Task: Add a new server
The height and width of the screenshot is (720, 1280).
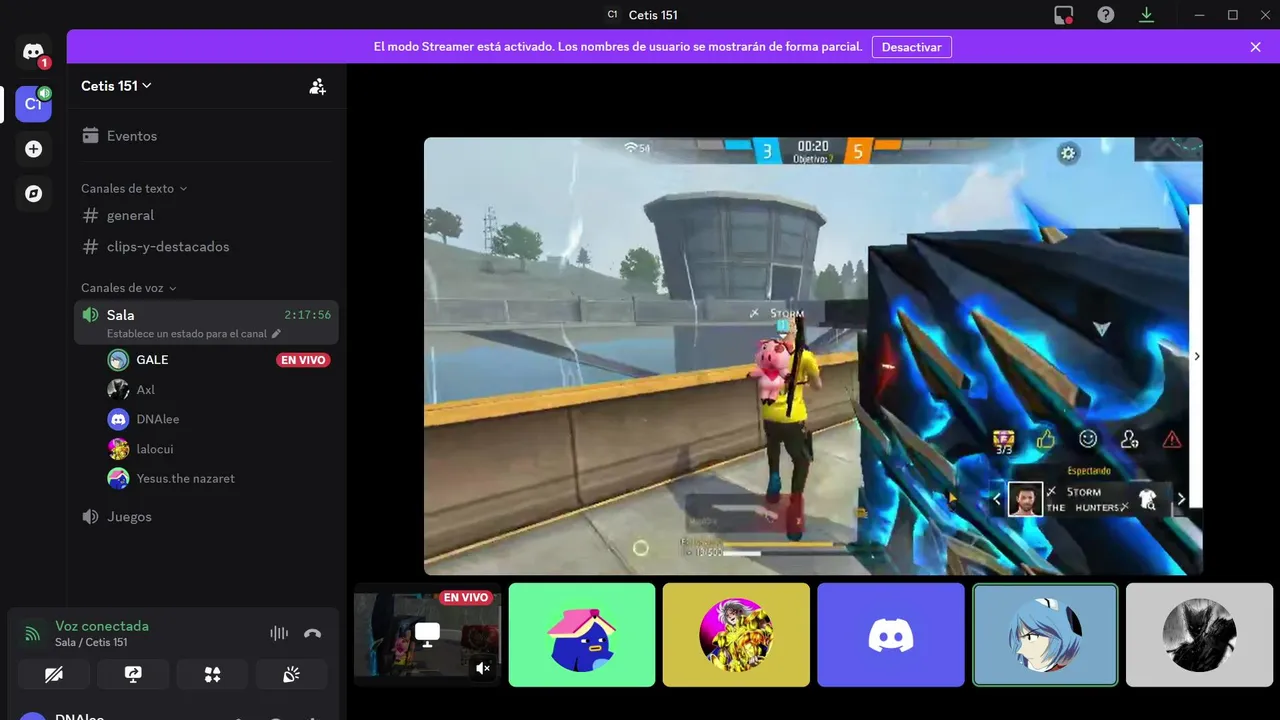Action: tap(33, 149)
